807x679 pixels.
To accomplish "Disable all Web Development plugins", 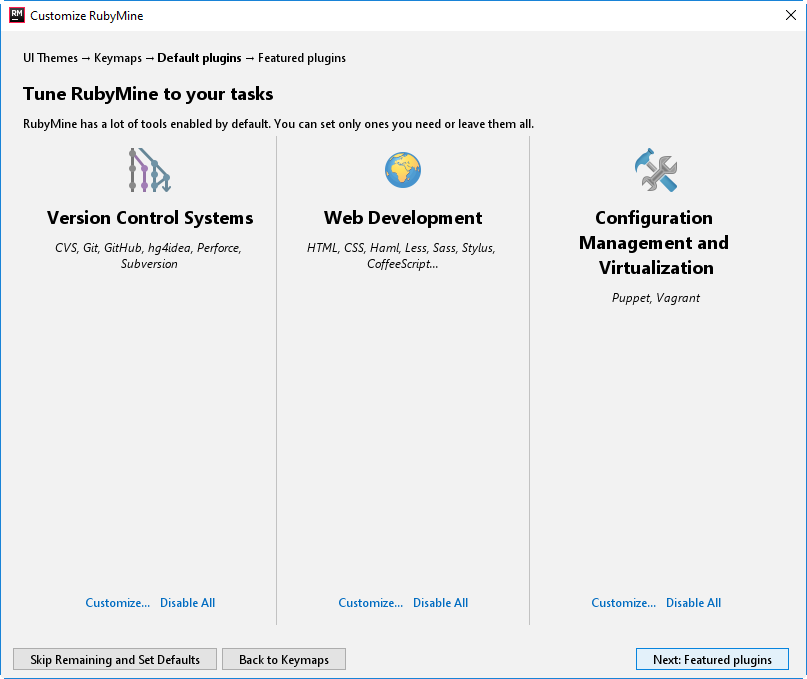I will coord(441,603).
